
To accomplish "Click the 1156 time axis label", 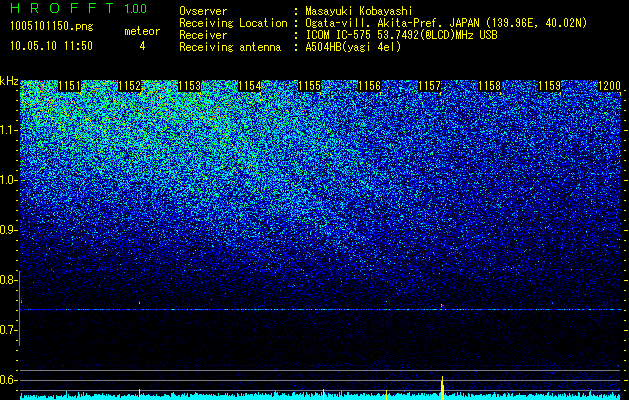I will pyautogui.click(x=369, y=86).
